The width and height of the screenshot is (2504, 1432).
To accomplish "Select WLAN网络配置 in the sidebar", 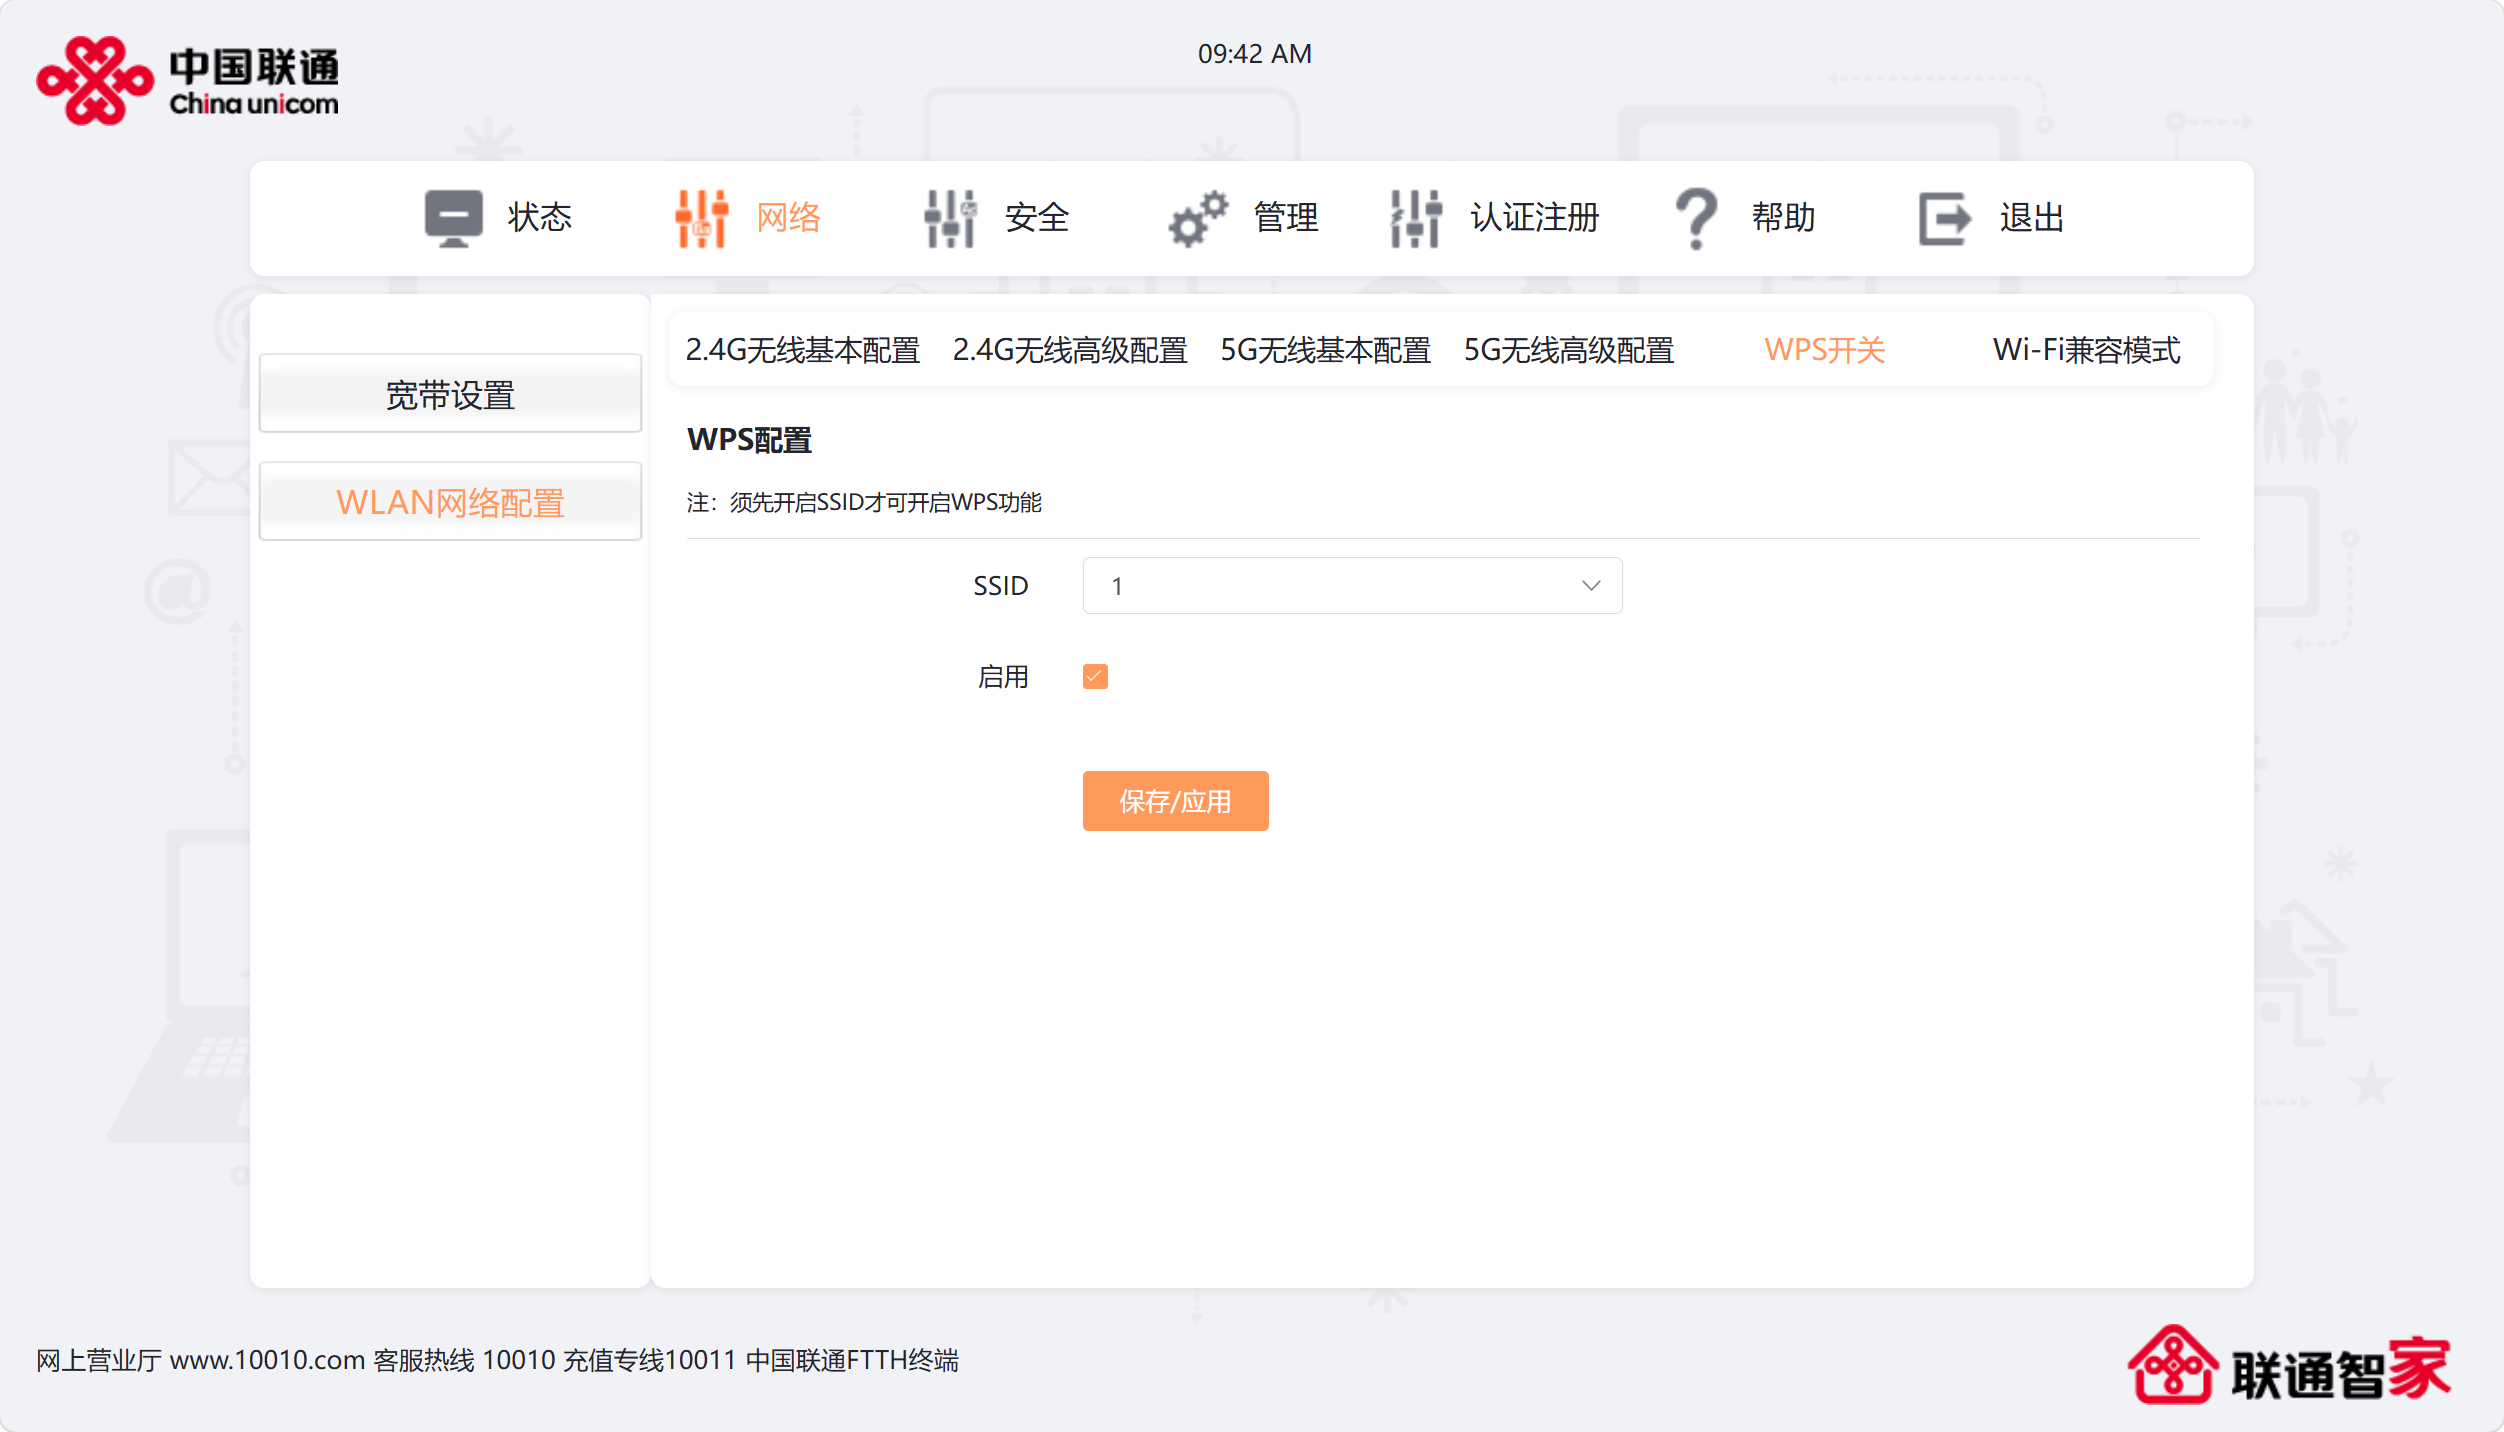I will [x=450, y=502].
